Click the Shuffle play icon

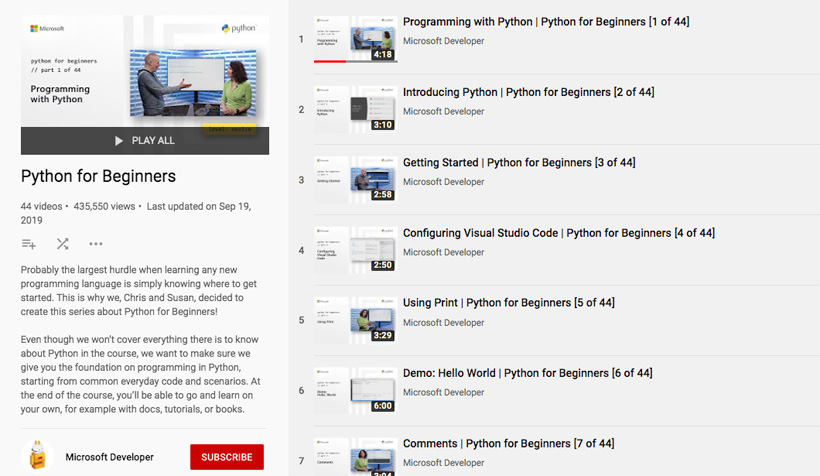click(x=63, y=244)
